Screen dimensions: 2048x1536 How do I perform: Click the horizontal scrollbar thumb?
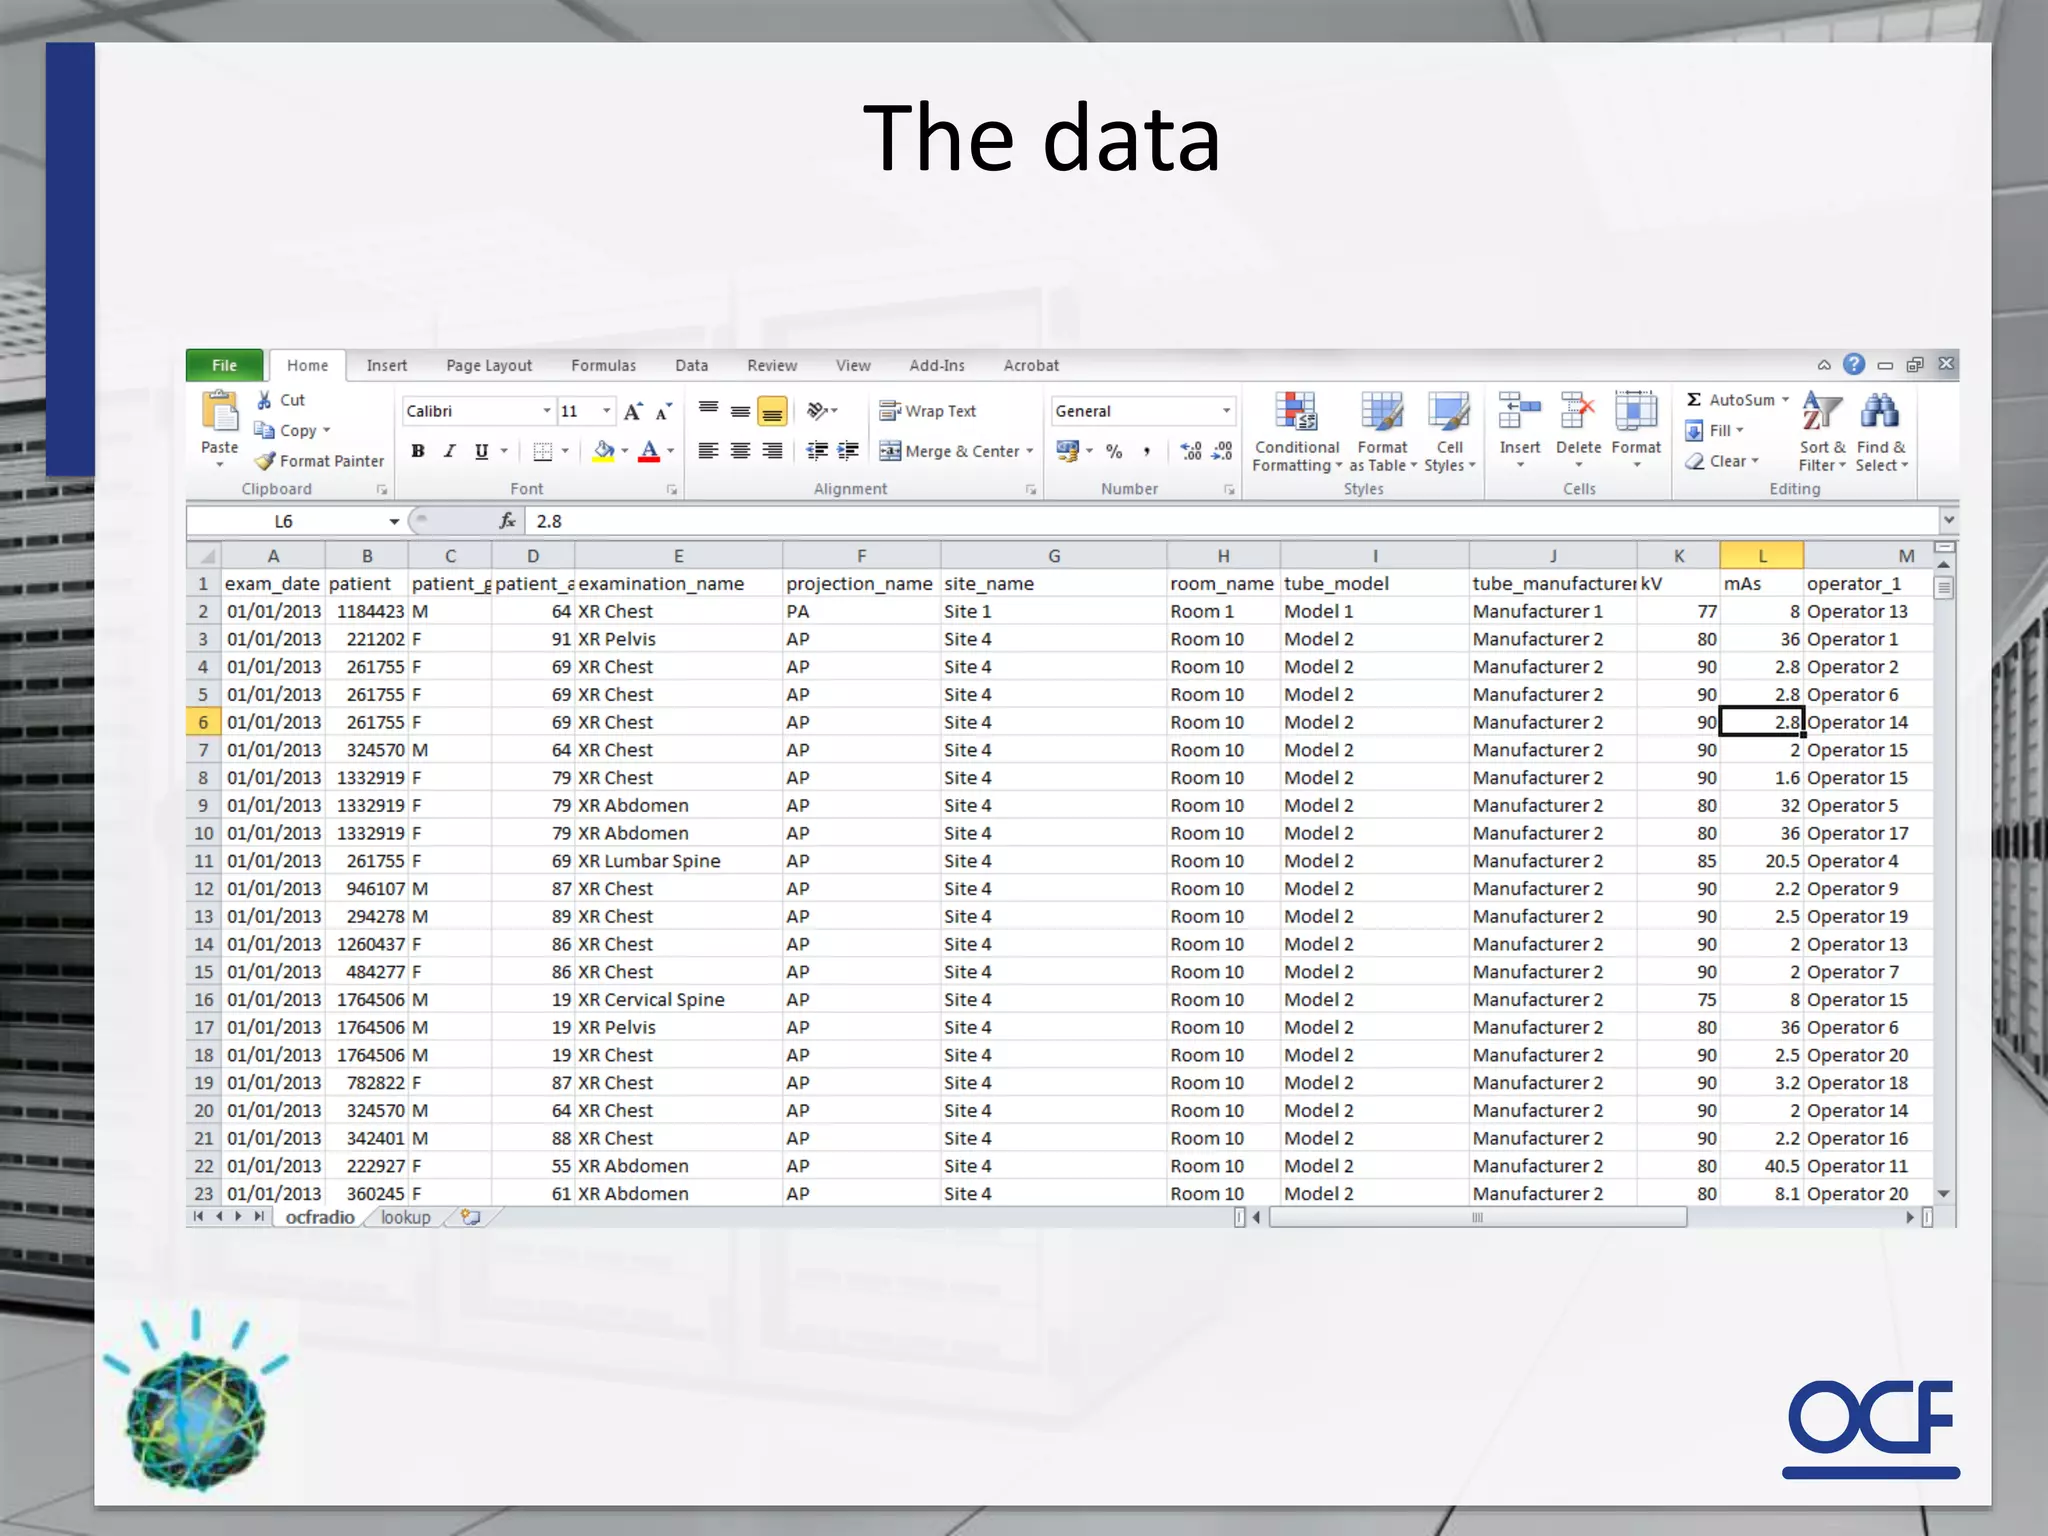pos(1477,1217)
